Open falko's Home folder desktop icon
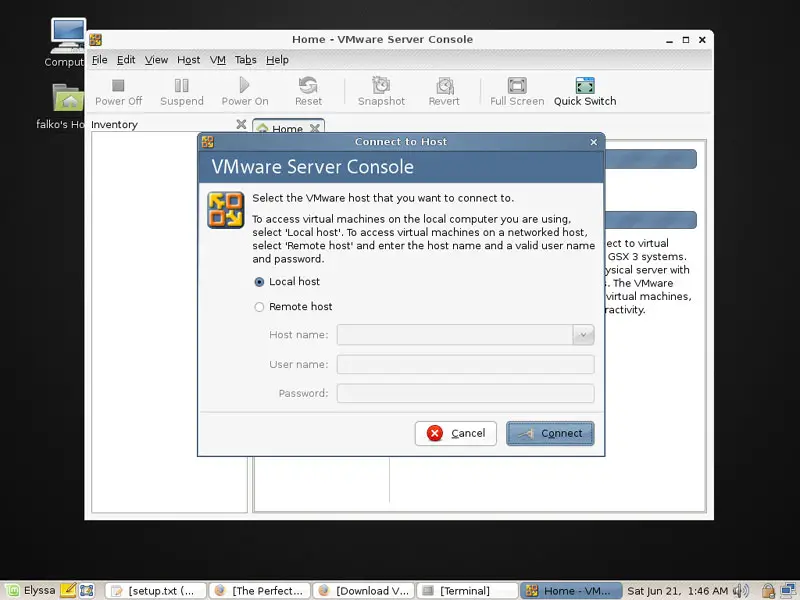 coord(68,97)
